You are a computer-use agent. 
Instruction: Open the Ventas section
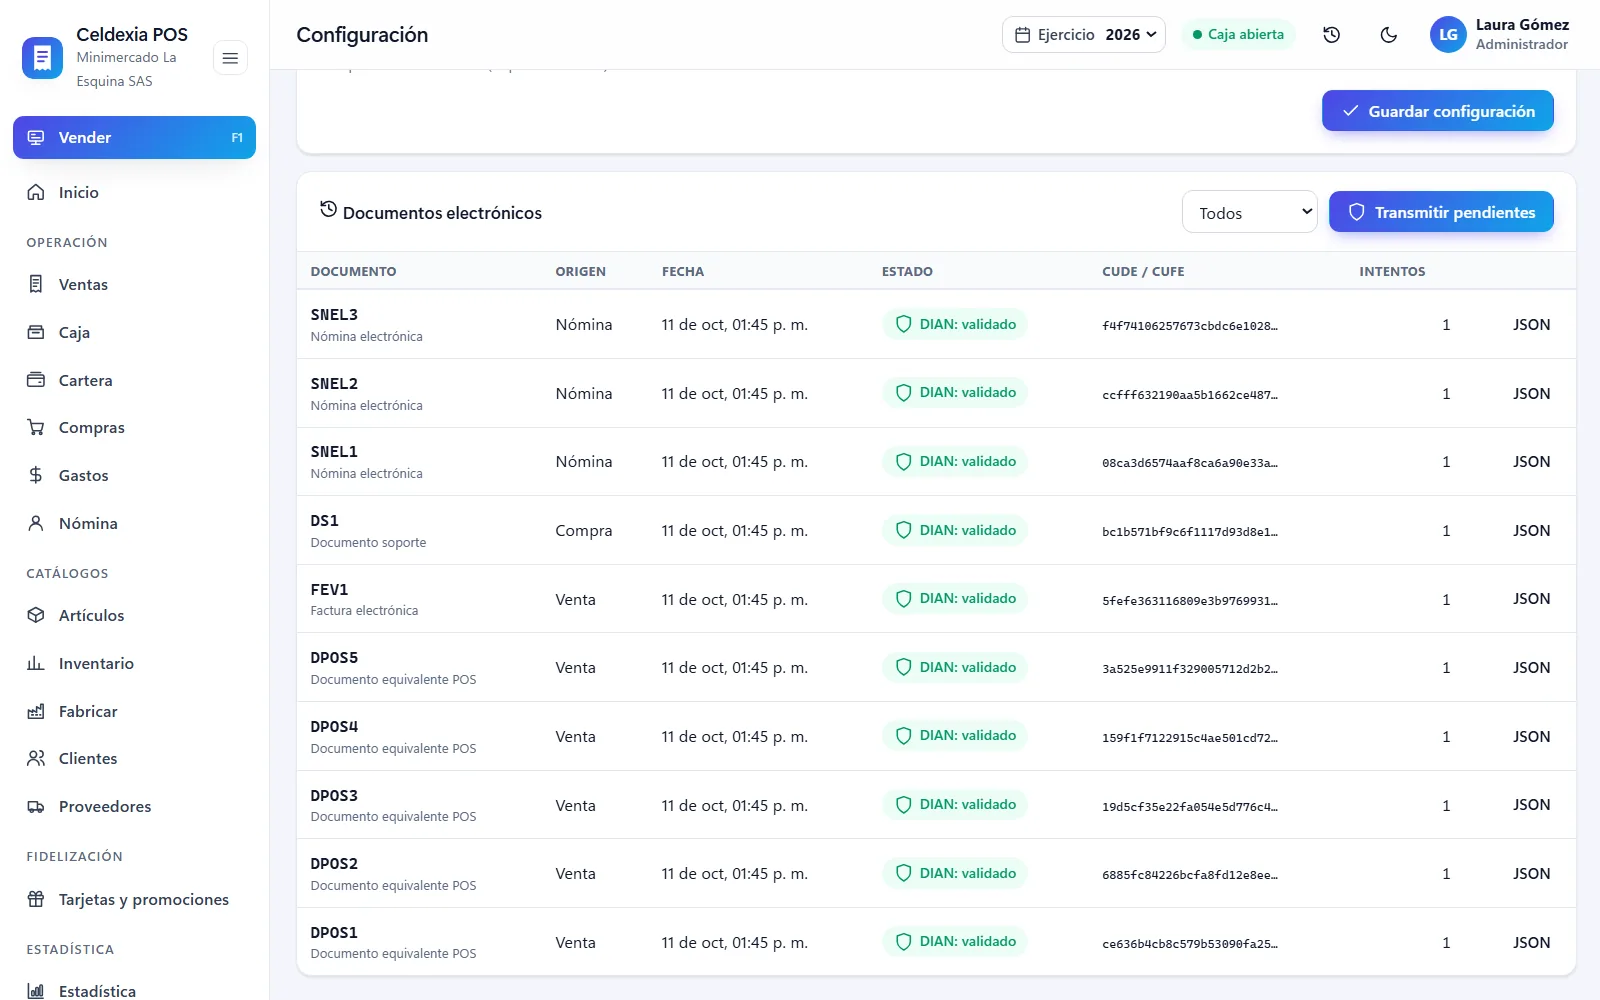[134, 285]
